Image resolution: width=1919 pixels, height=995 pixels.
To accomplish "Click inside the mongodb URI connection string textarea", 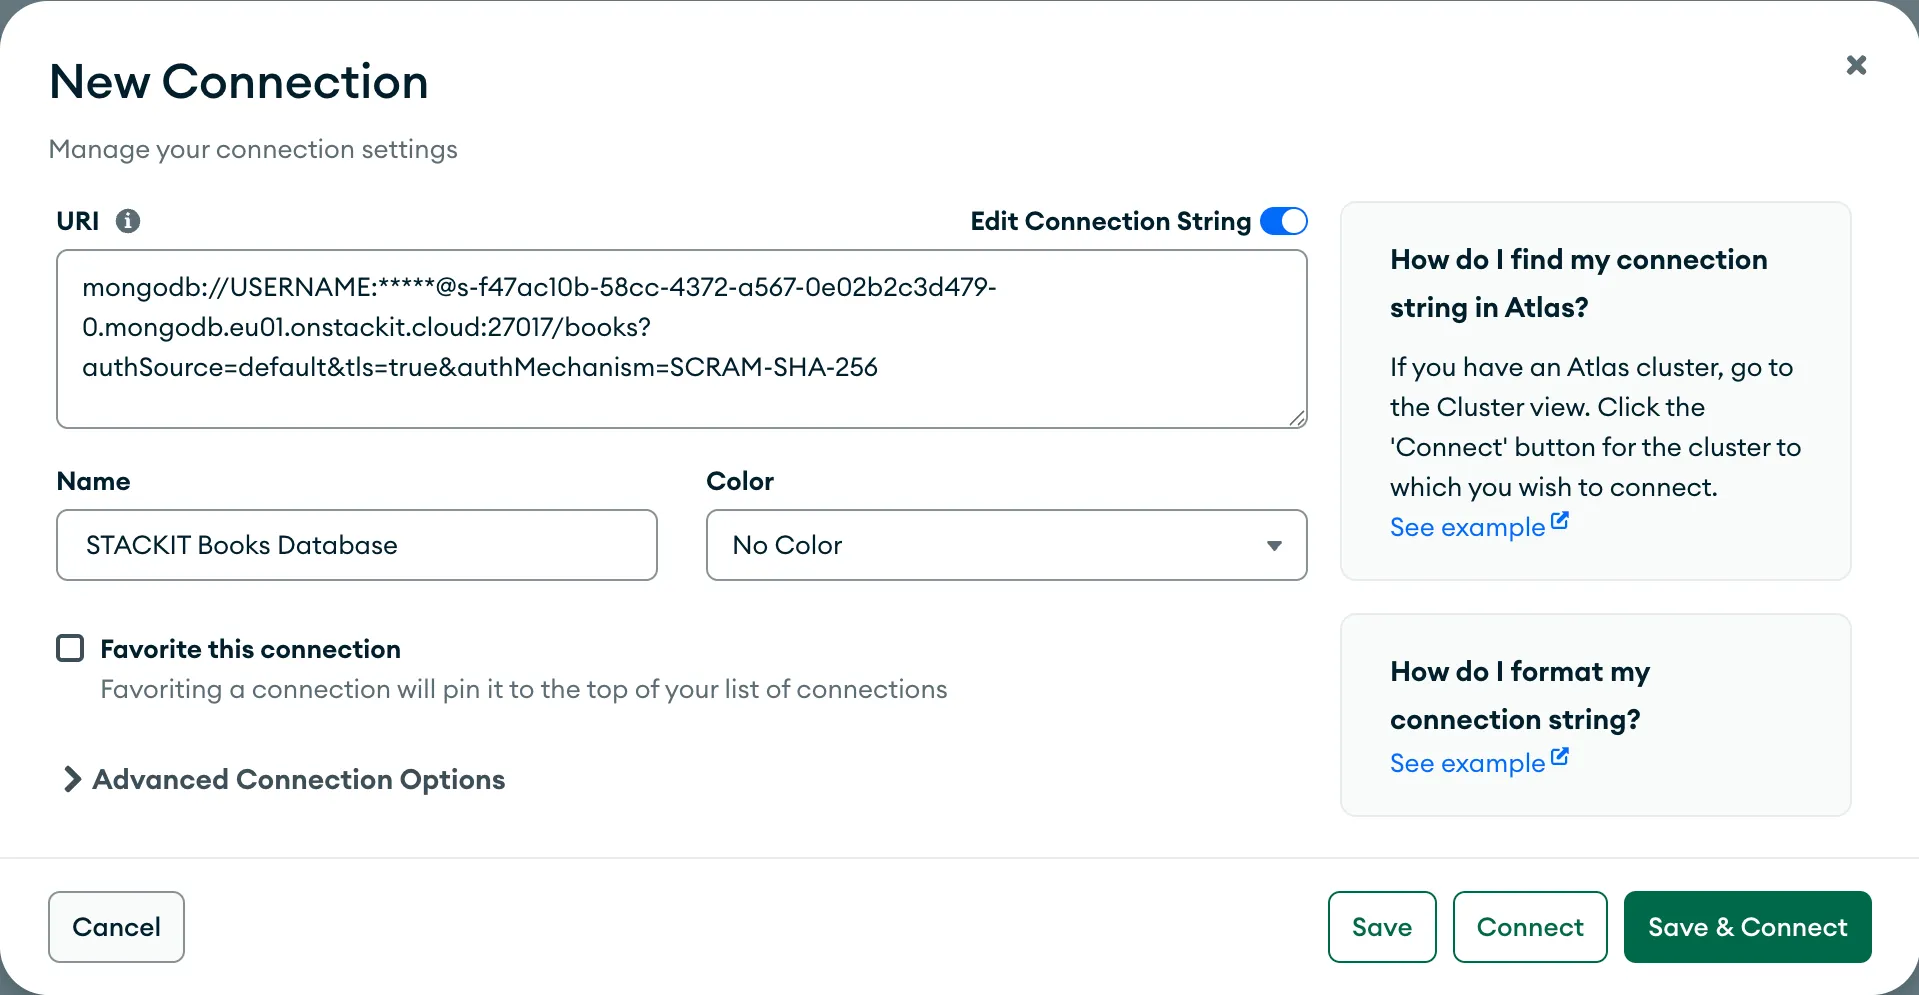I will click(681, 338).
